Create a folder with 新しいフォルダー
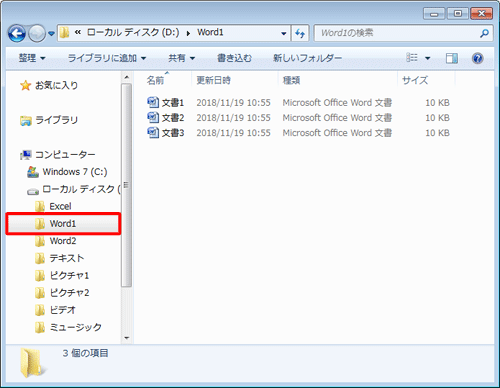This screenshot has height=388, width=500. pyautogui.click(x=307, y=58)
